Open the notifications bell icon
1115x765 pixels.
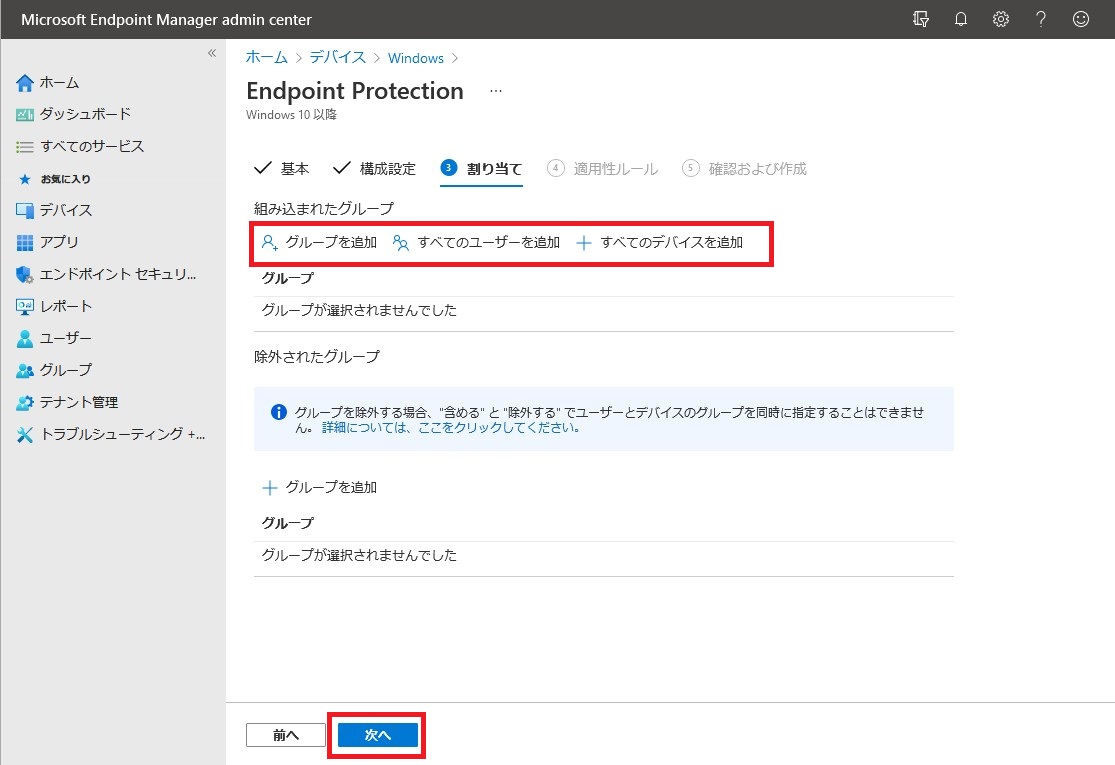[x=961, y=19]
